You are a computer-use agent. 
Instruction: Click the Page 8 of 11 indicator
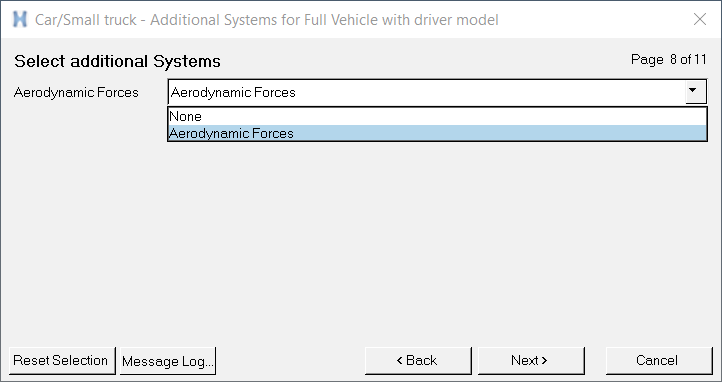pos(669,59)
